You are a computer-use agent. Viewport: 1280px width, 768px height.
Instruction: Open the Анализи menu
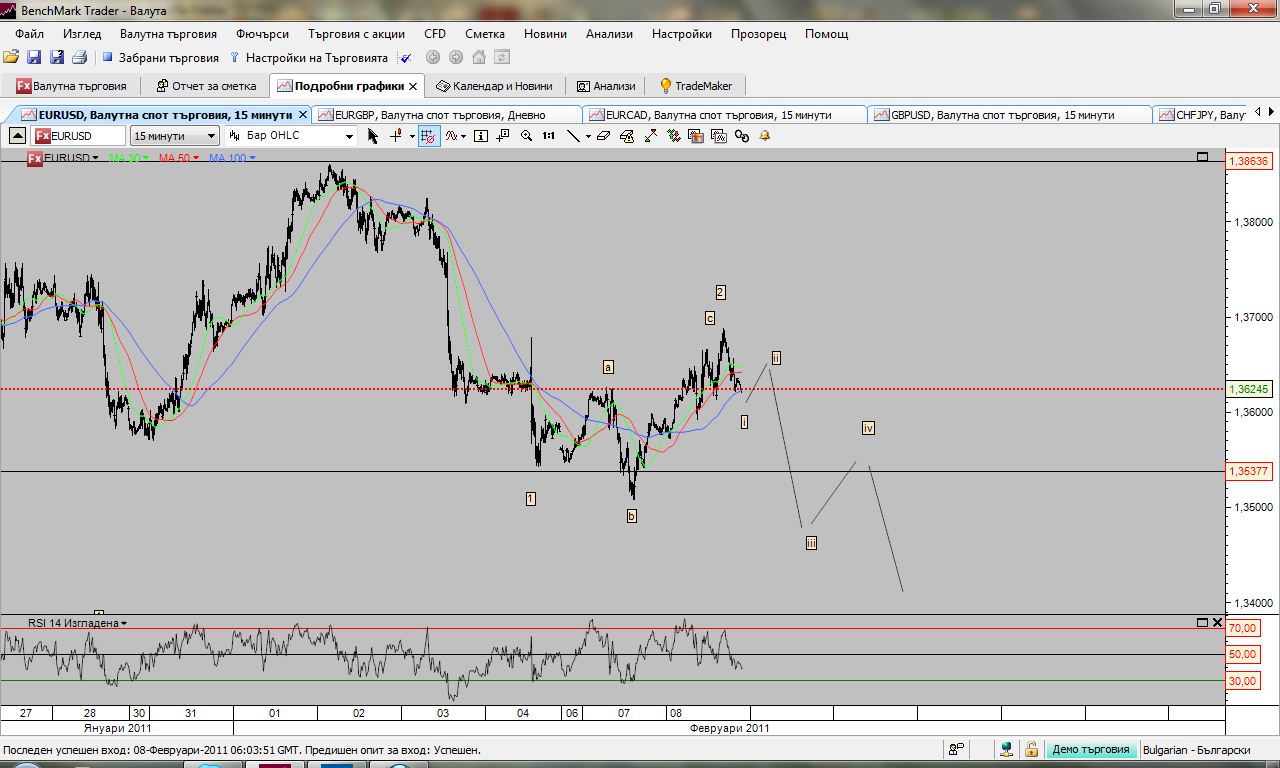(609, 34)
